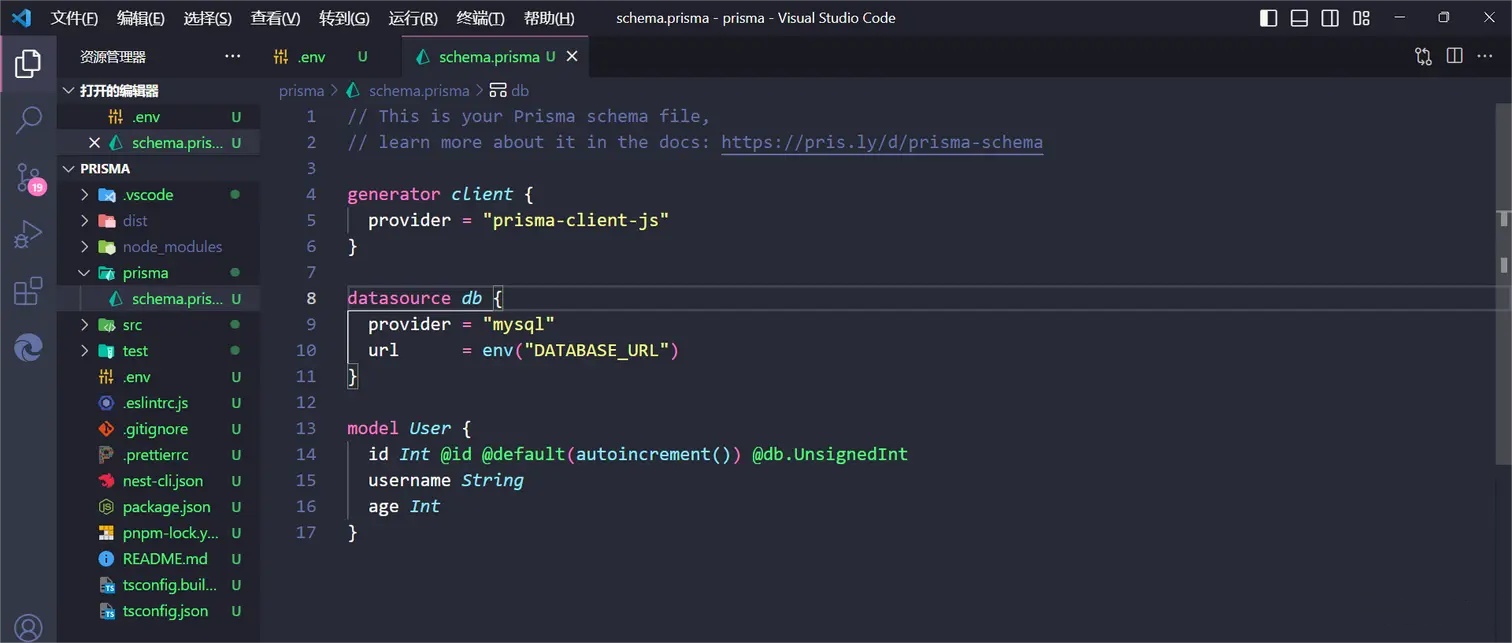
Task: Toggle the primary side bar layout button
Action: pyautogui.click(x=1268, y=18)
